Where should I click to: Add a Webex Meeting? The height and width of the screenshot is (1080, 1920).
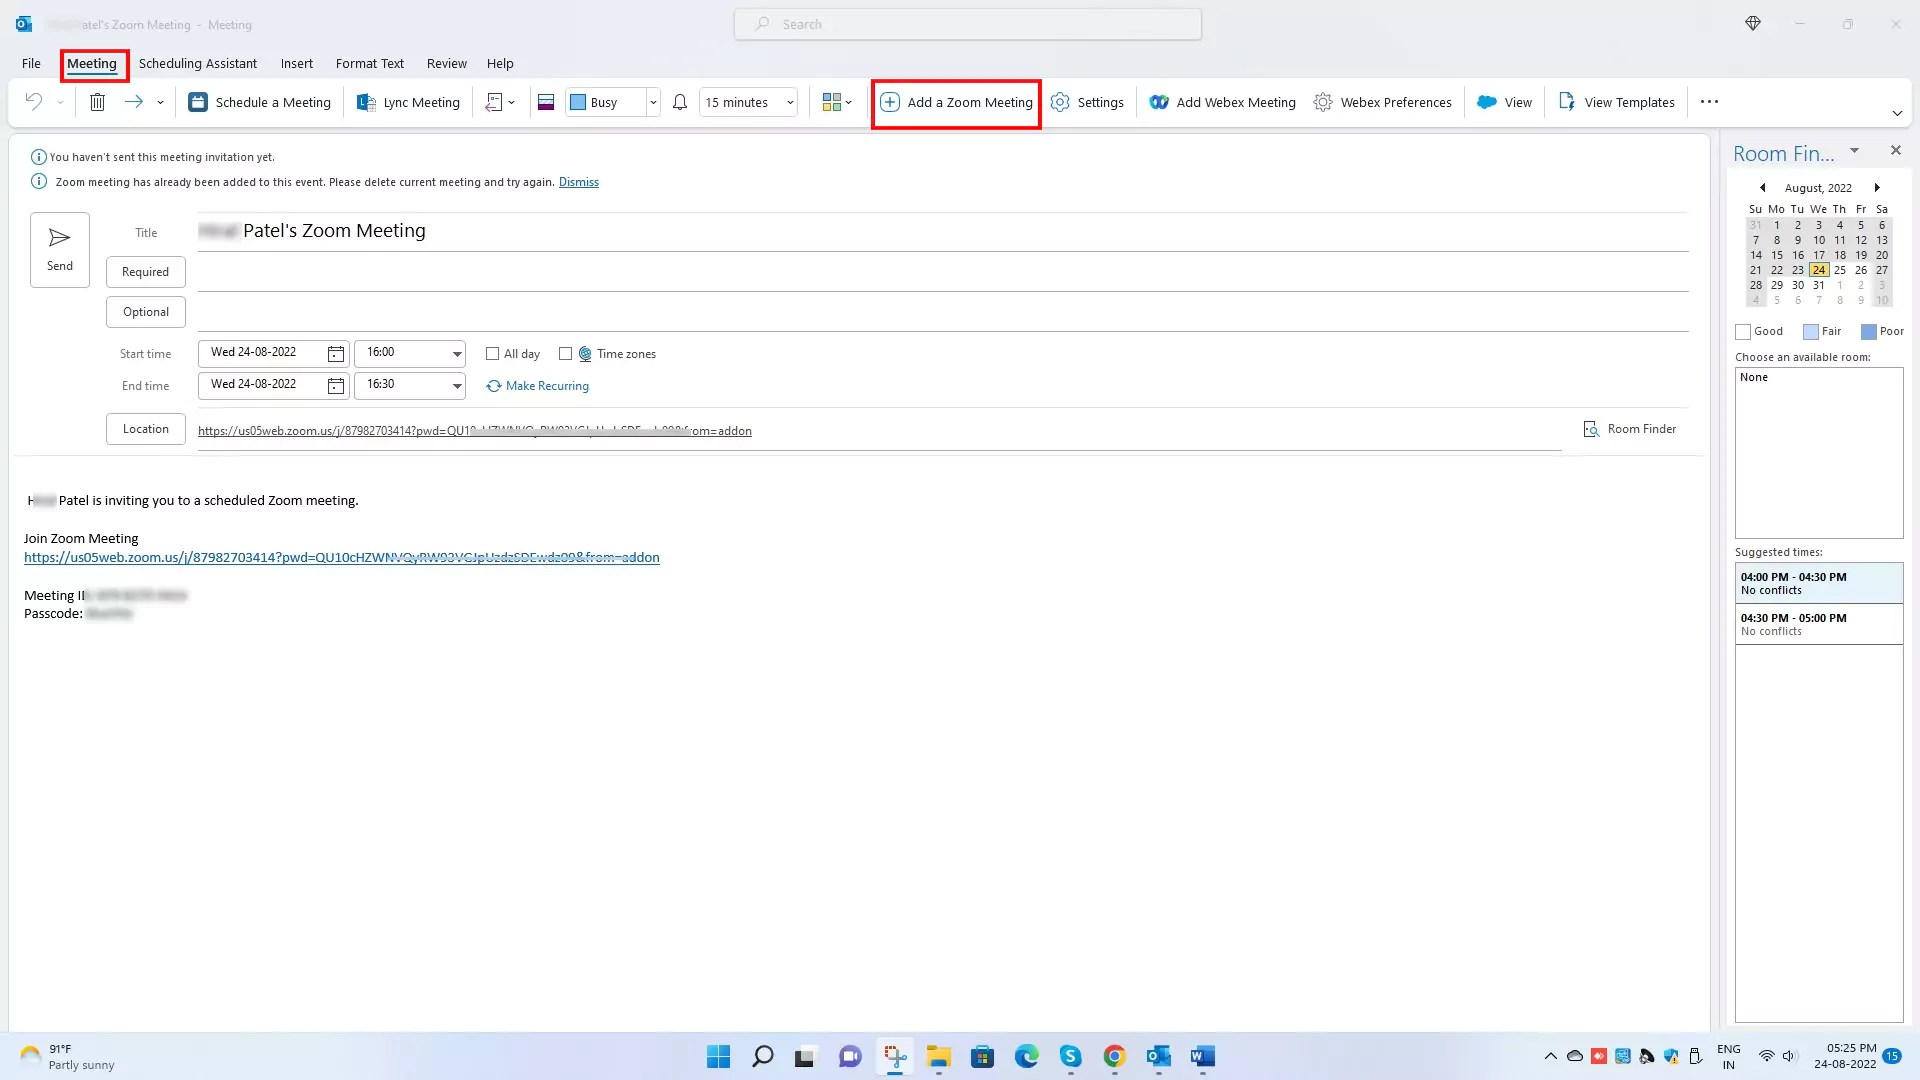pos(1222,102)
